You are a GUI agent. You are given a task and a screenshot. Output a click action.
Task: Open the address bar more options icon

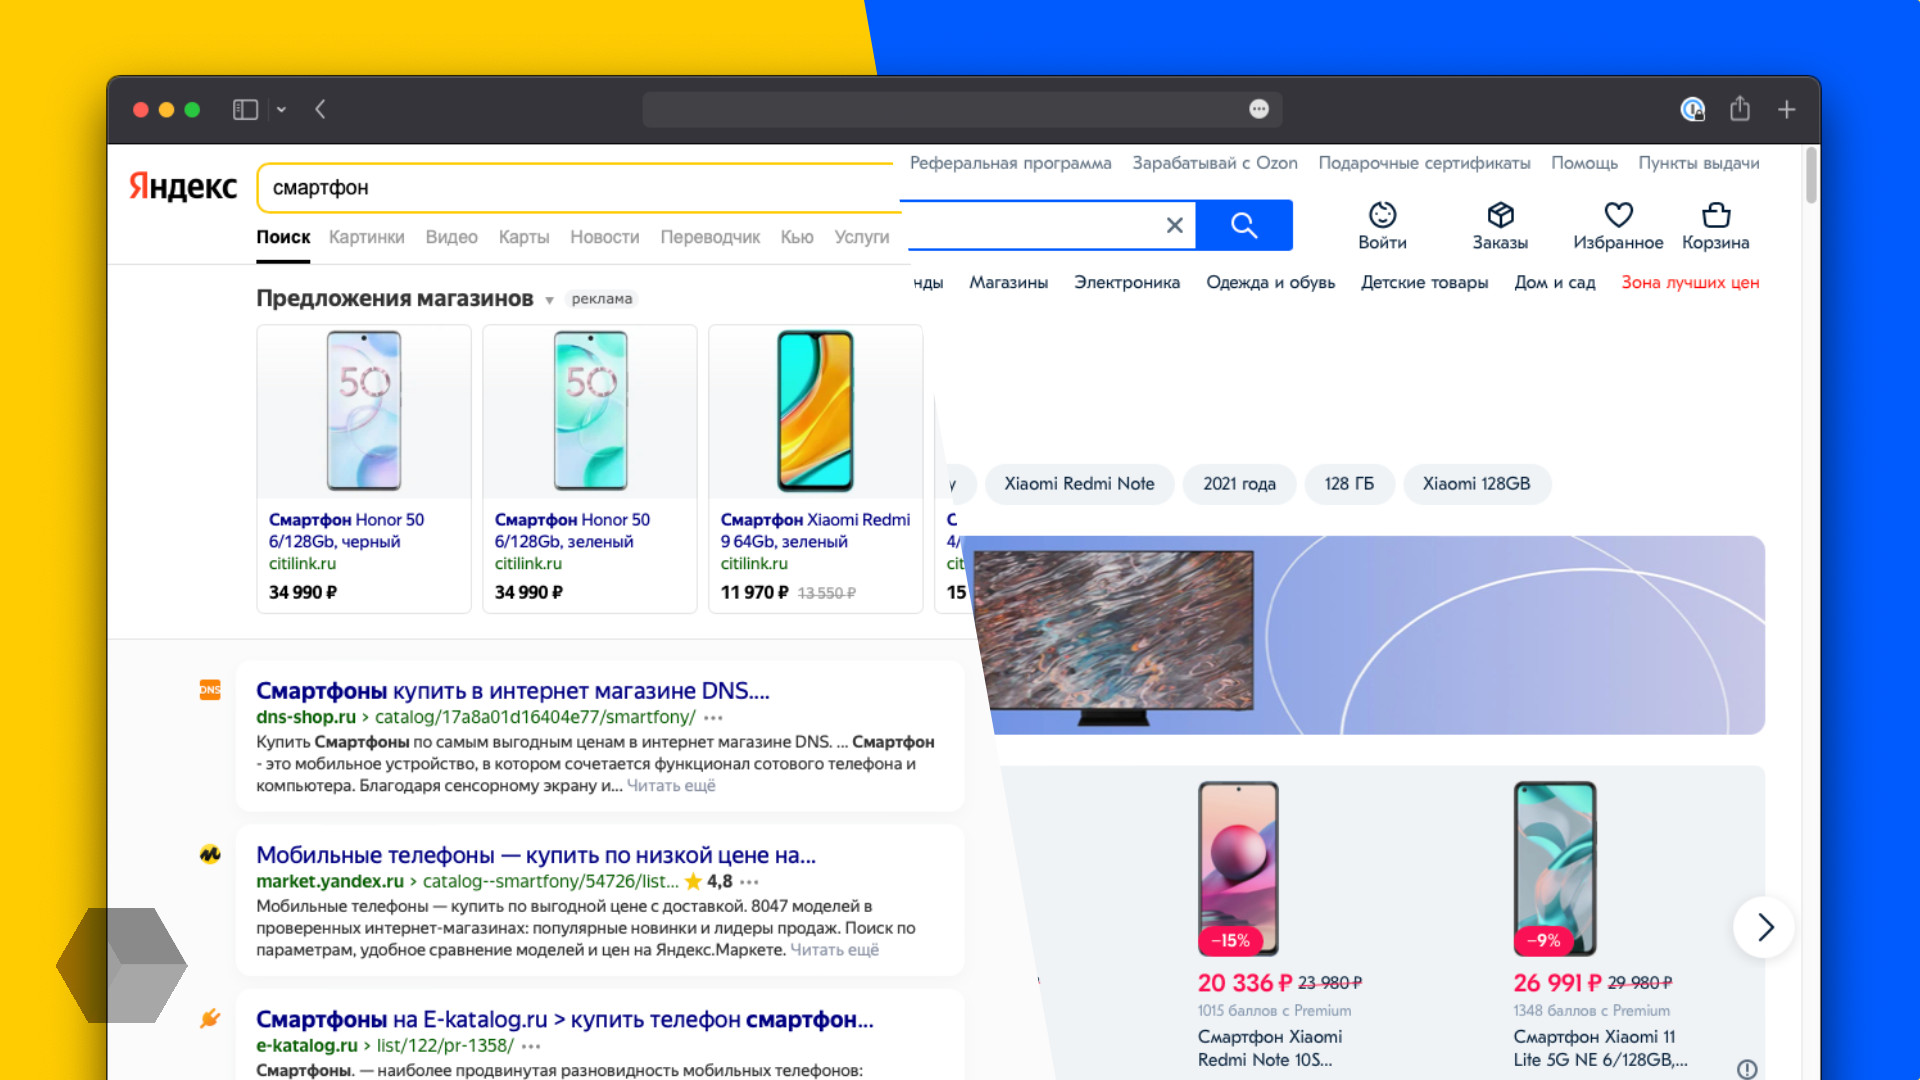[x=1259, y=109]
